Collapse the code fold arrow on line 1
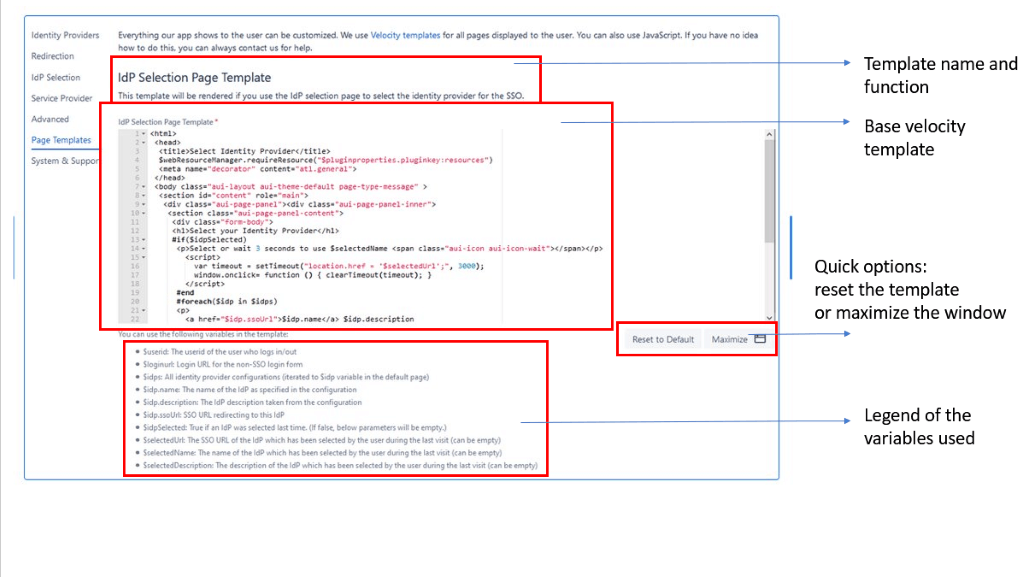 (143, 133)
